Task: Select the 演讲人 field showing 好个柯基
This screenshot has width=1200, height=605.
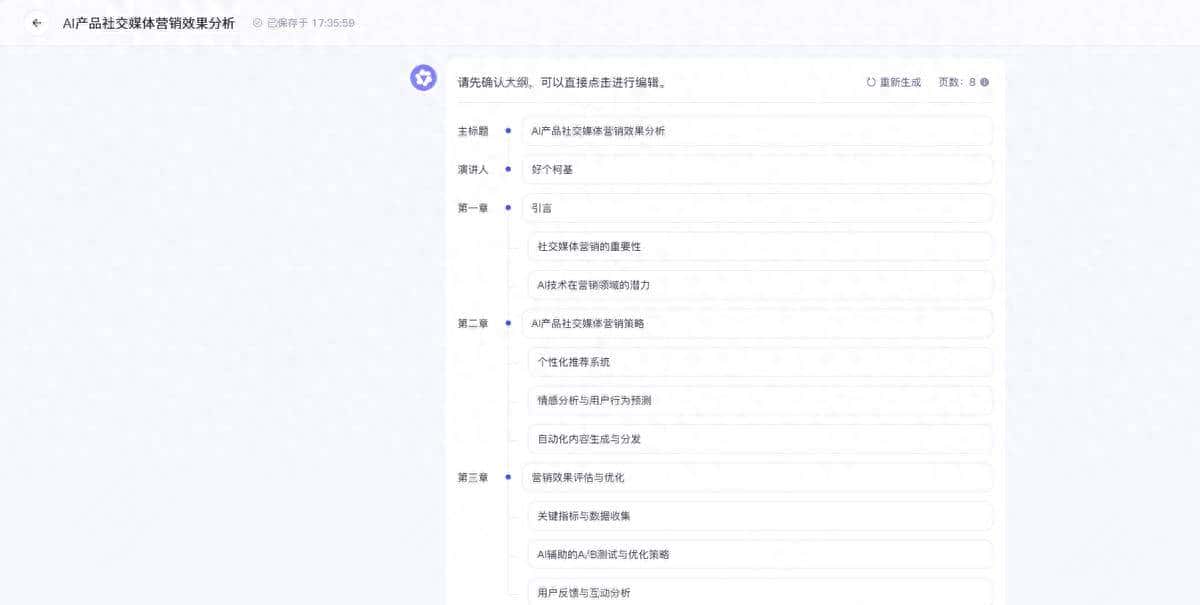Action: pyautogui.click(x=760, y=169)
